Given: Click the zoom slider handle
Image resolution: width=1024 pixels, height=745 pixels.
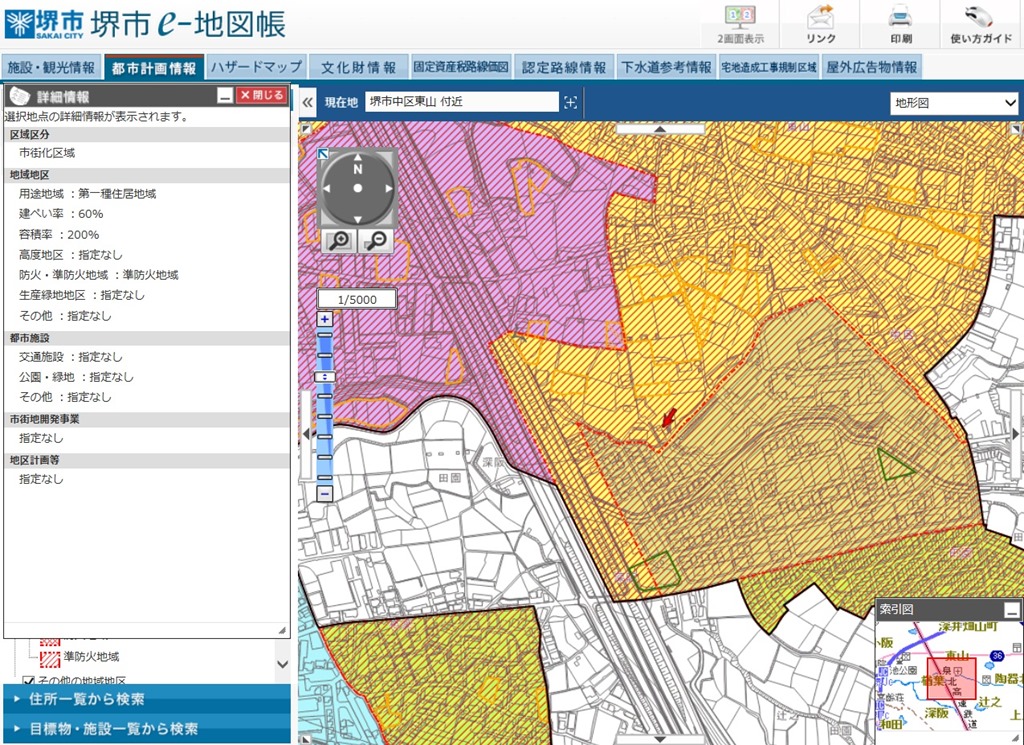Looking at the screenshot, I should coord(325,377).
